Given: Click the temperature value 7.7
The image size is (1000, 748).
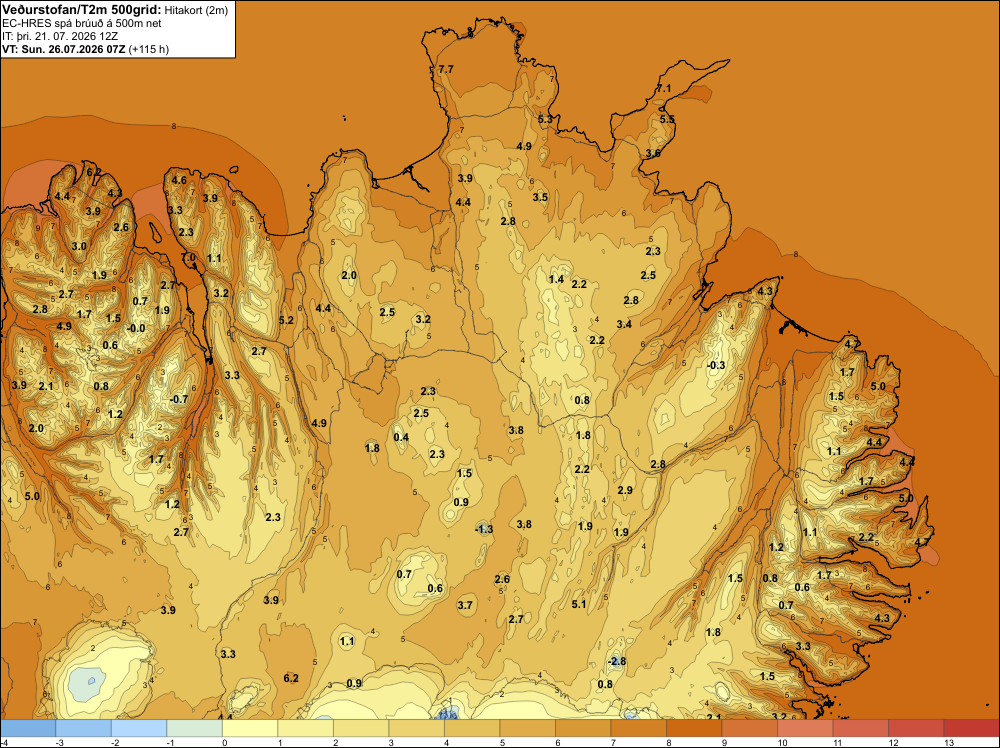Looking at the screenshot, I should pos(446,69).
